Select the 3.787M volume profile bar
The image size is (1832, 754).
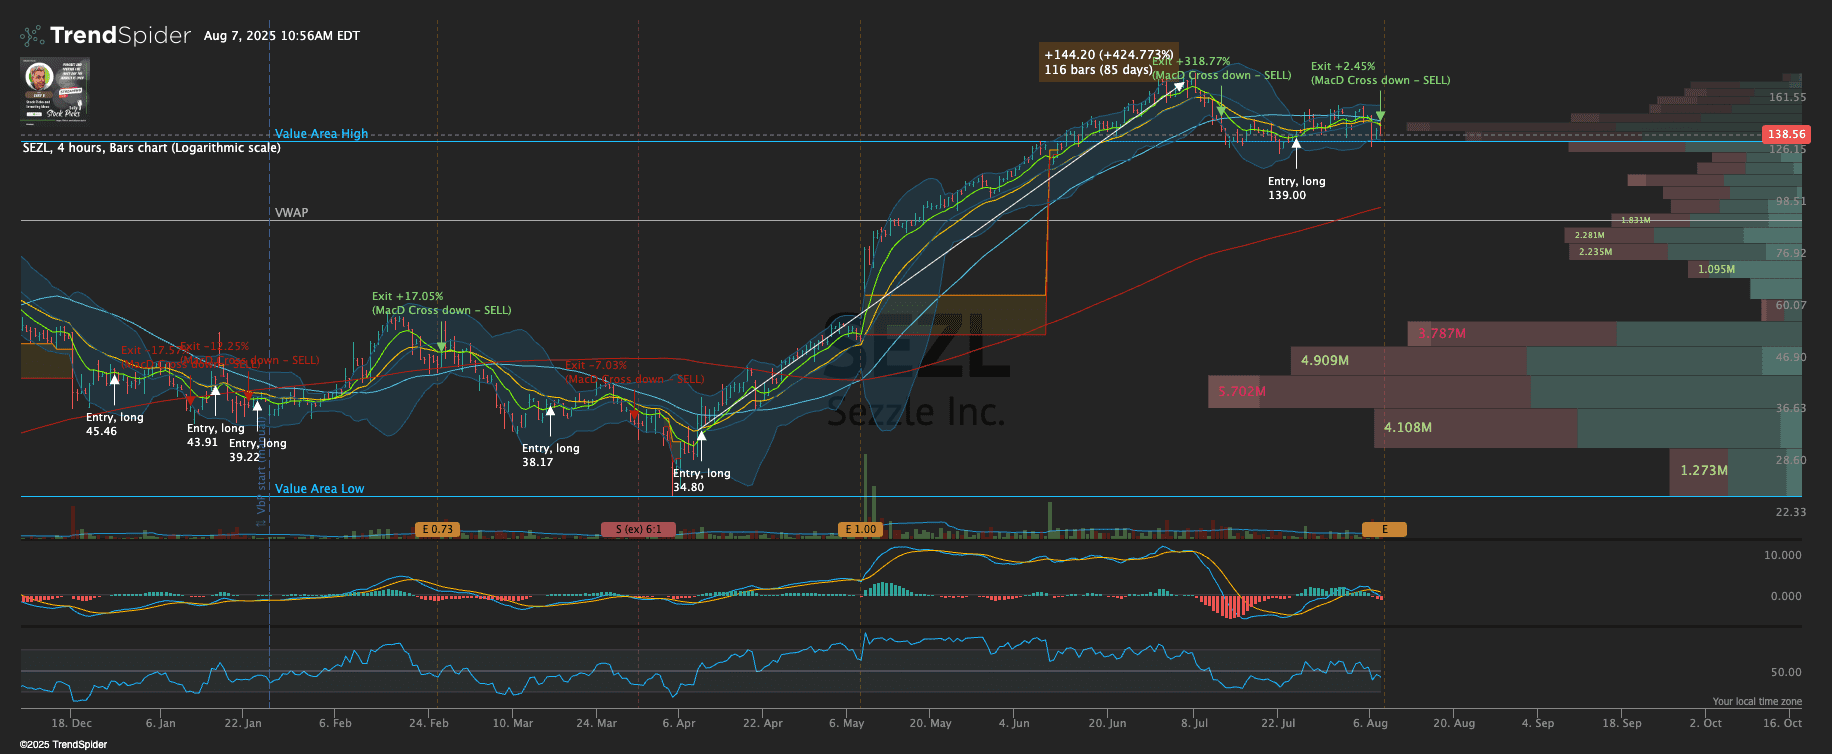click(1605, 334)
